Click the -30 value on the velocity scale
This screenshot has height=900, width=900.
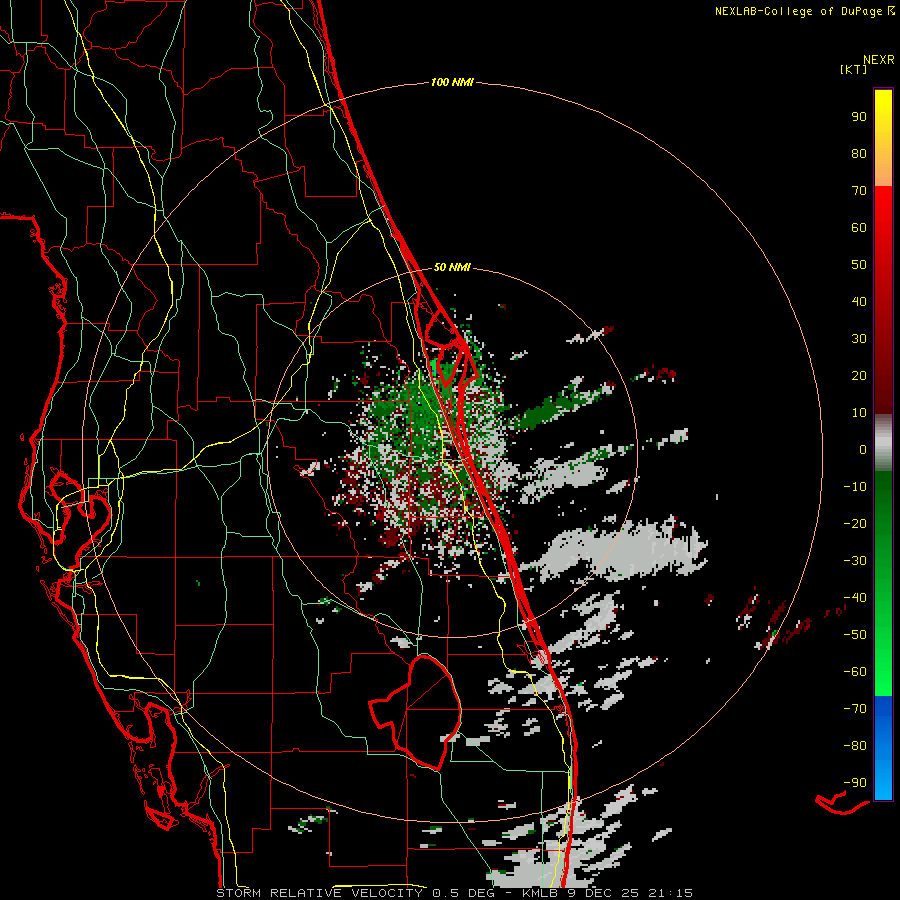click(x=855, y=561)
